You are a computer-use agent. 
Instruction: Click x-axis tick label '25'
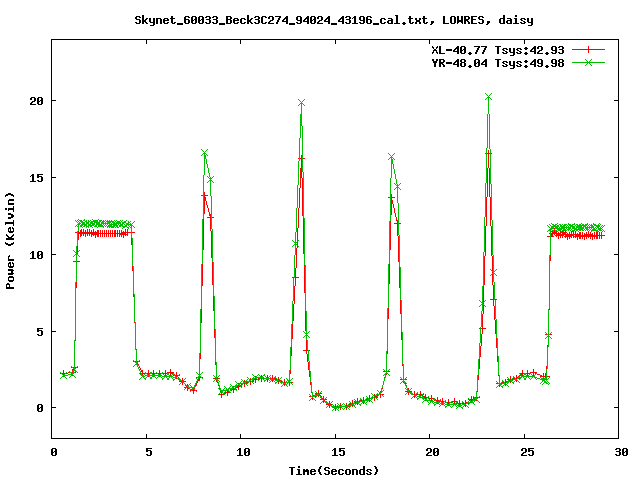[527, 452]
